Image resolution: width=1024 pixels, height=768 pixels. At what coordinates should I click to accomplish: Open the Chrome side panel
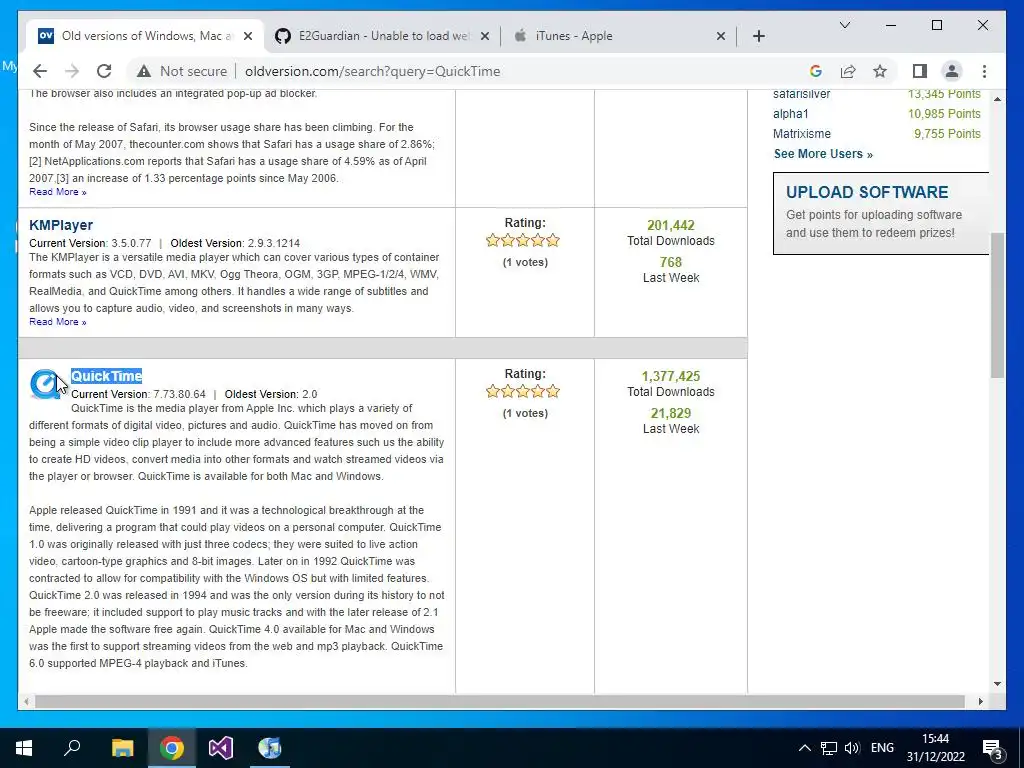920,71
